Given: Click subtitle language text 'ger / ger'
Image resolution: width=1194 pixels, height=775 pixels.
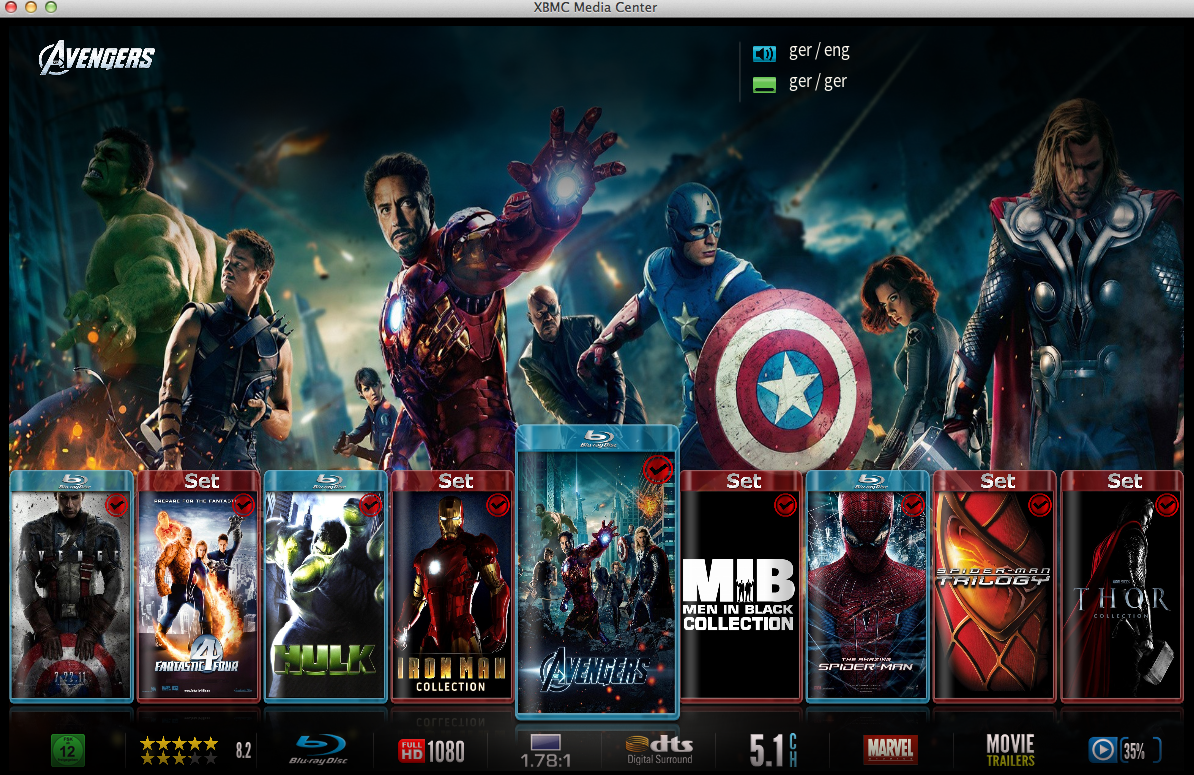Looking at the screenshot, I should point(818,82).
